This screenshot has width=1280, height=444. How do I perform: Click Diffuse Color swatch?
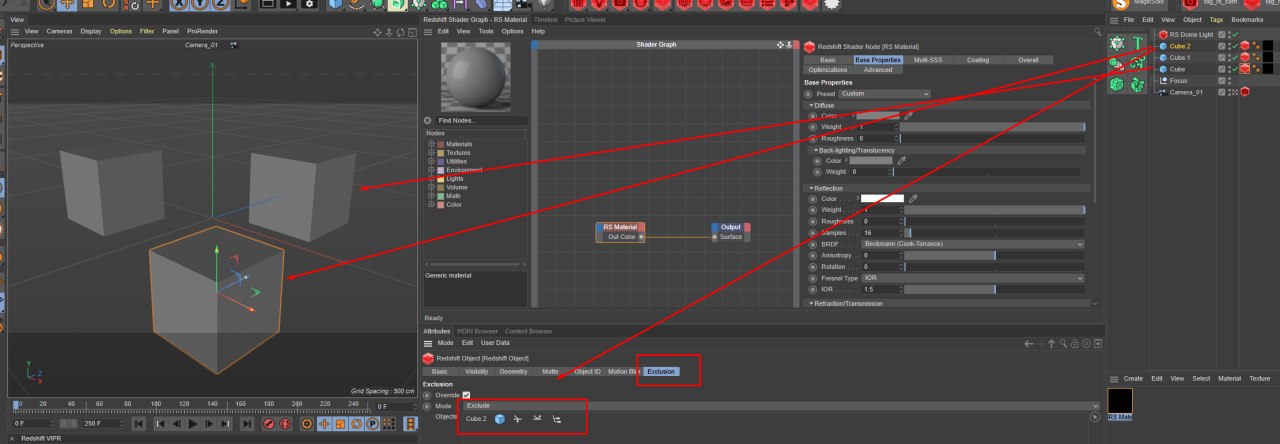pyautogui.click(x=878, y=116)
